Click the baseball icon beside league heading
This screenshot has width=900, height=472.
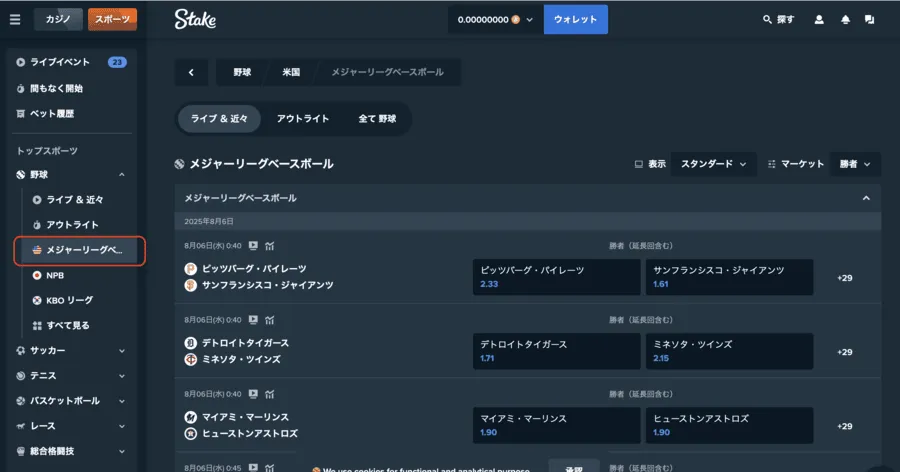click(179, 164)
